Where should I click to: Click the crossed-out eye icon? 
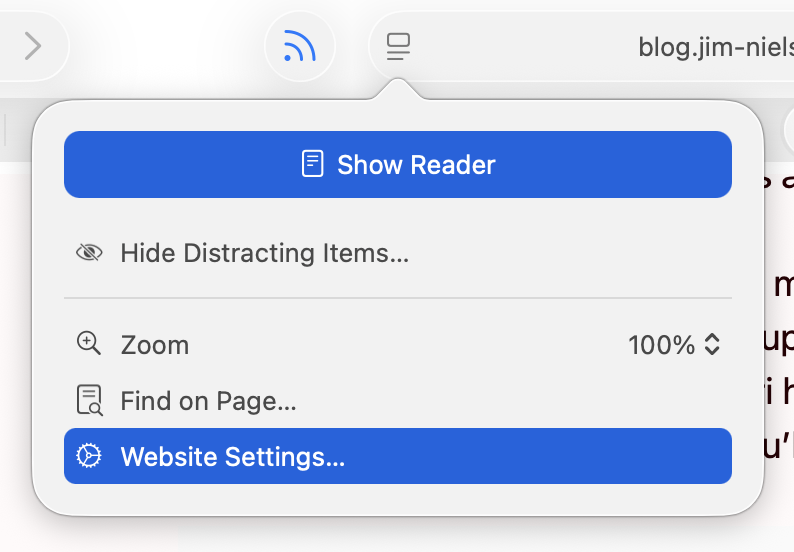pyautogui.click(x=89, y=253)
